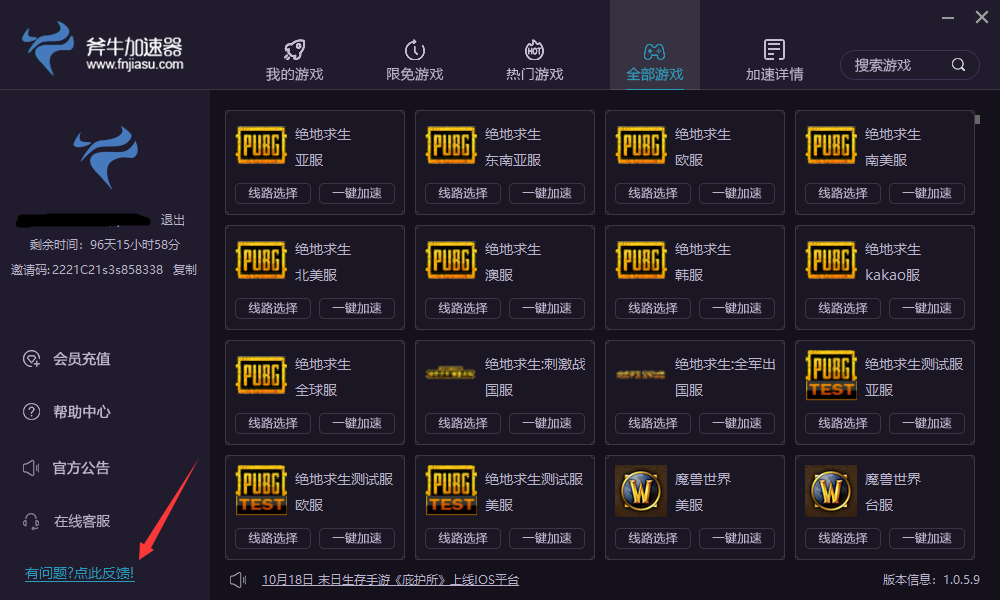Open 加速详情 panel
1000x600 pixels.
[x=774, y=55]
